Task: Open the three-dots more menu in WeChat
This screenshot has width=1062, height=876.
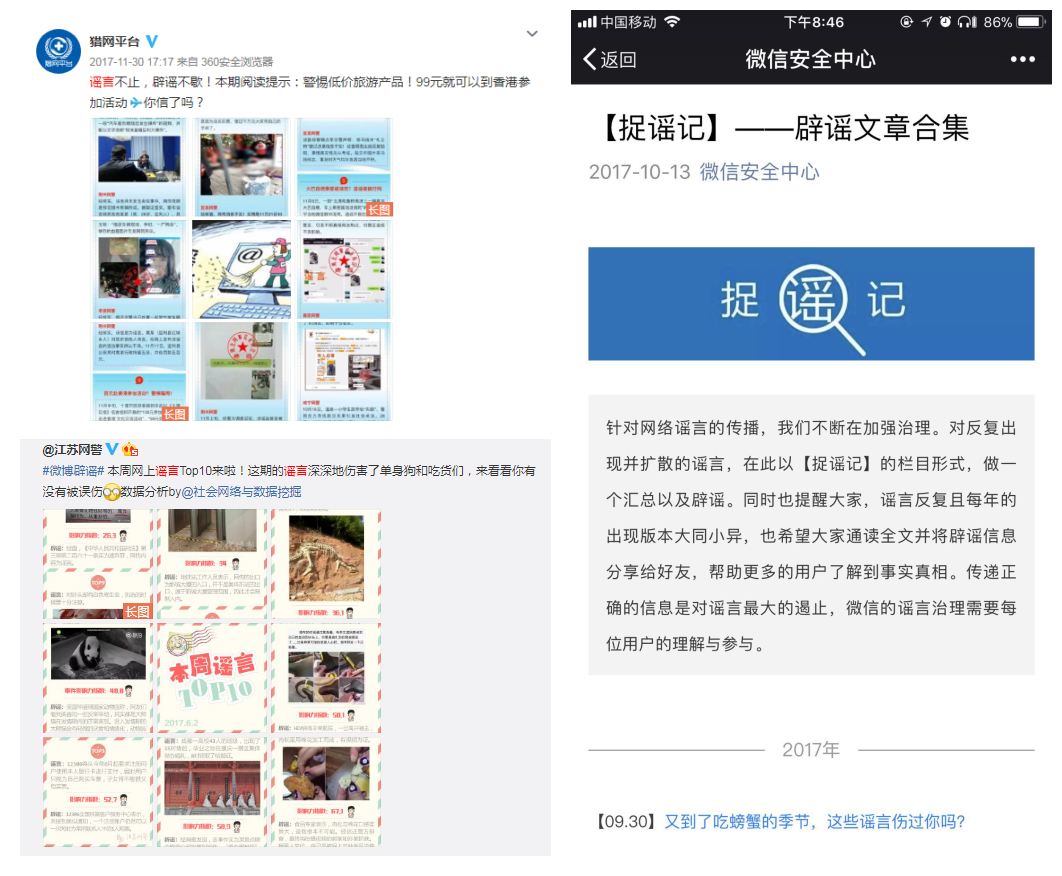Action: pyautogui.click(x=1022, y=59)
